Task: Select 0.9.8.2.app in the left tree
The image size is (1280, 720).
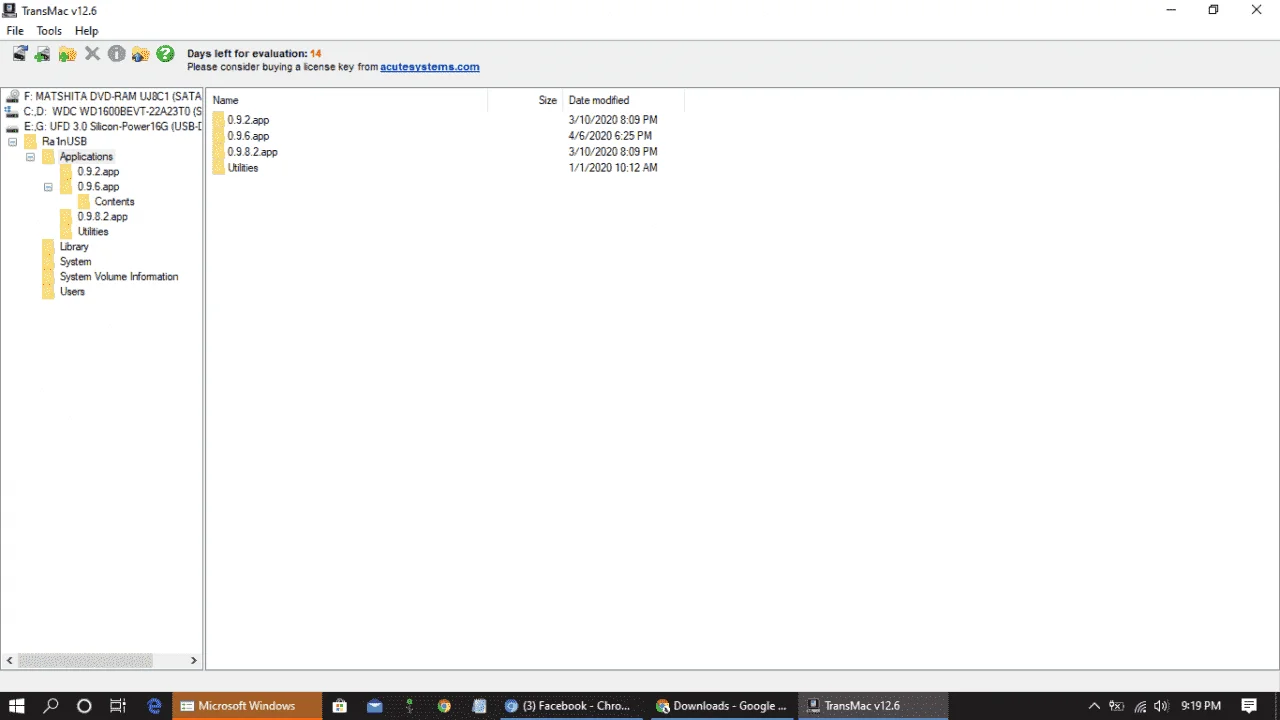Action: [x=102, y=216]
